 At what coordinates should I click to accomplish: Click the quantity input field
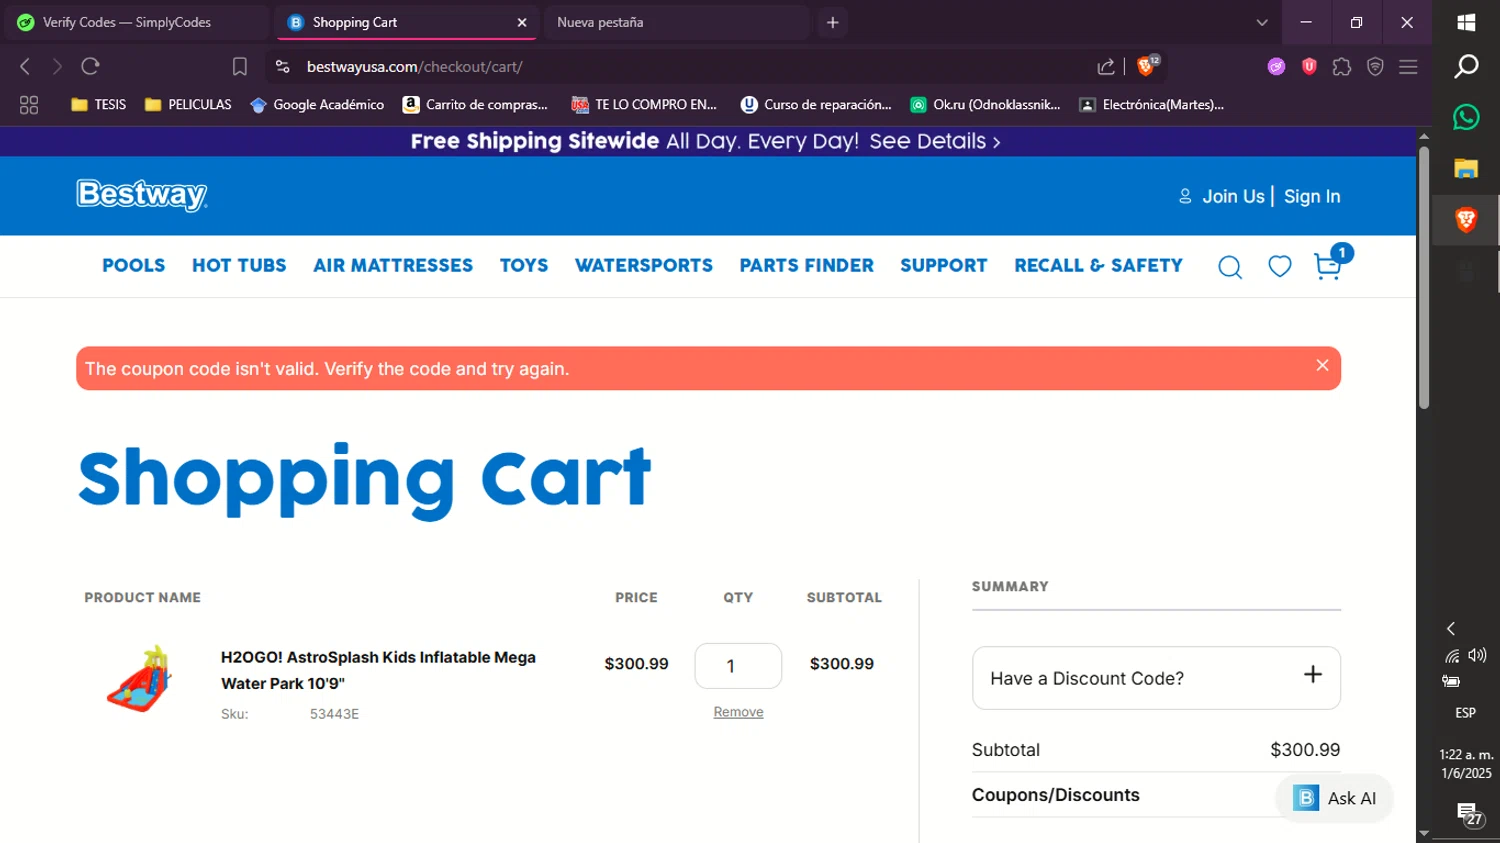(x=738, y=666)
